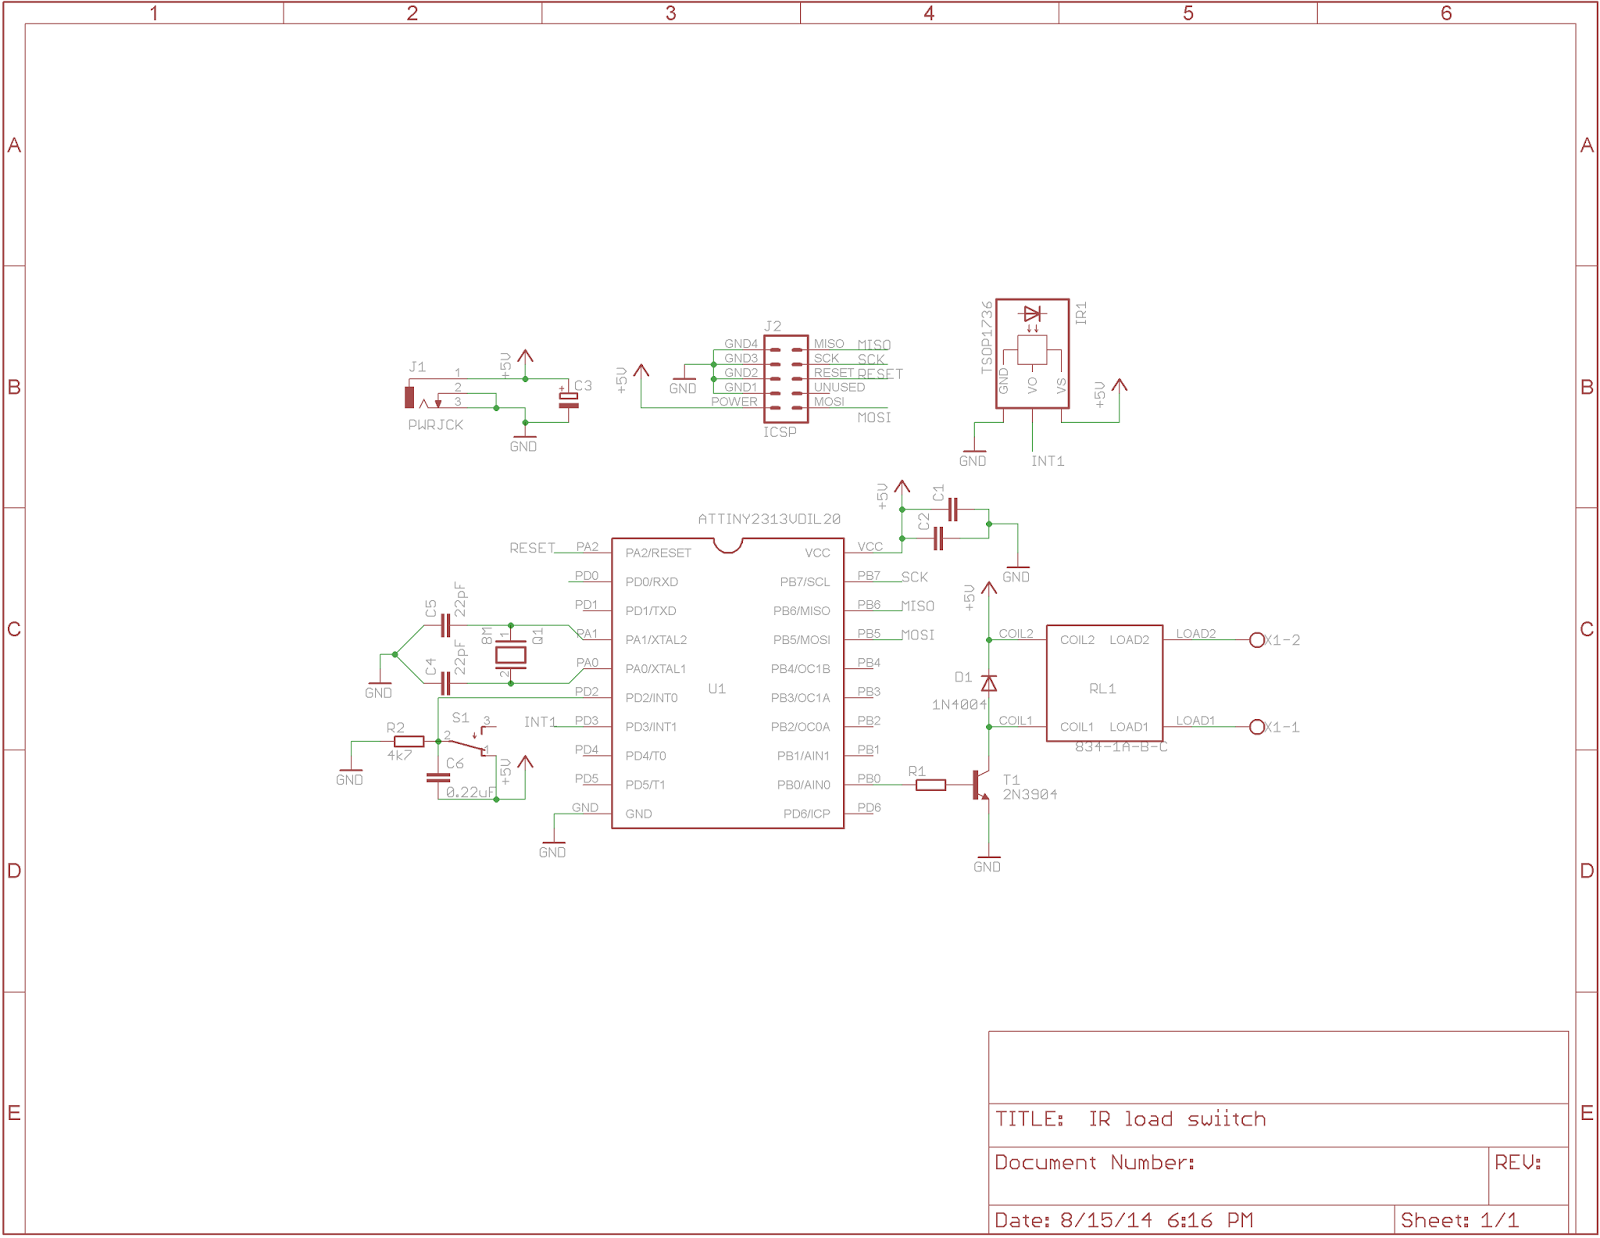Viewport: 1600px width, 1238px height.
Task: Select the PB7/SCL pin name
Action: click(805, 582)
